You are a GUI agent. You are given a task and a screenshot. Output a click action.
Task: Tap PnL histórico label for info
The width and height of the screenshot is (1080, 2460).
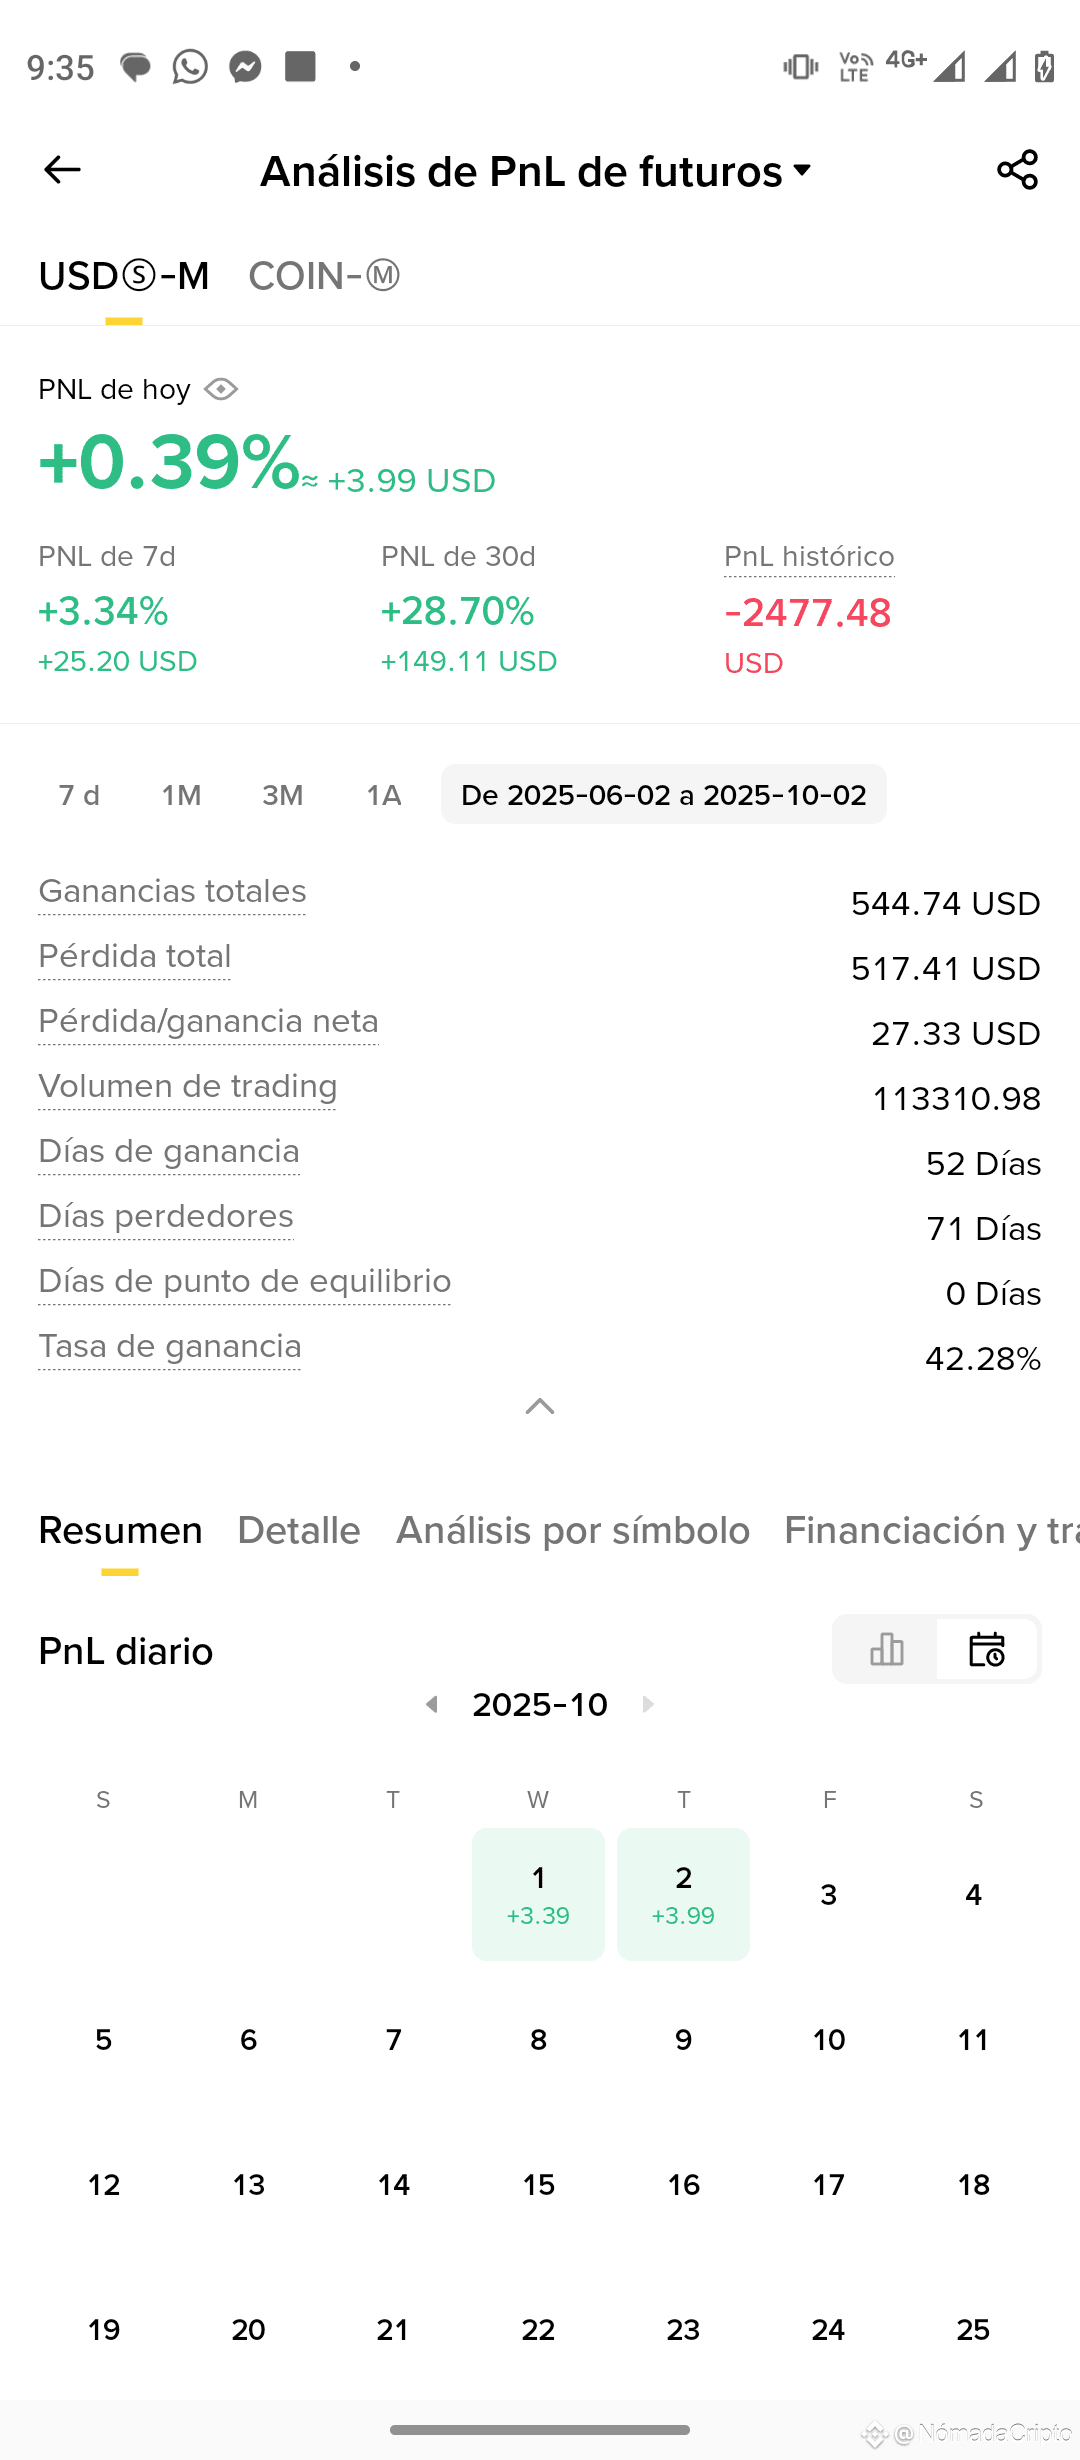809,557
